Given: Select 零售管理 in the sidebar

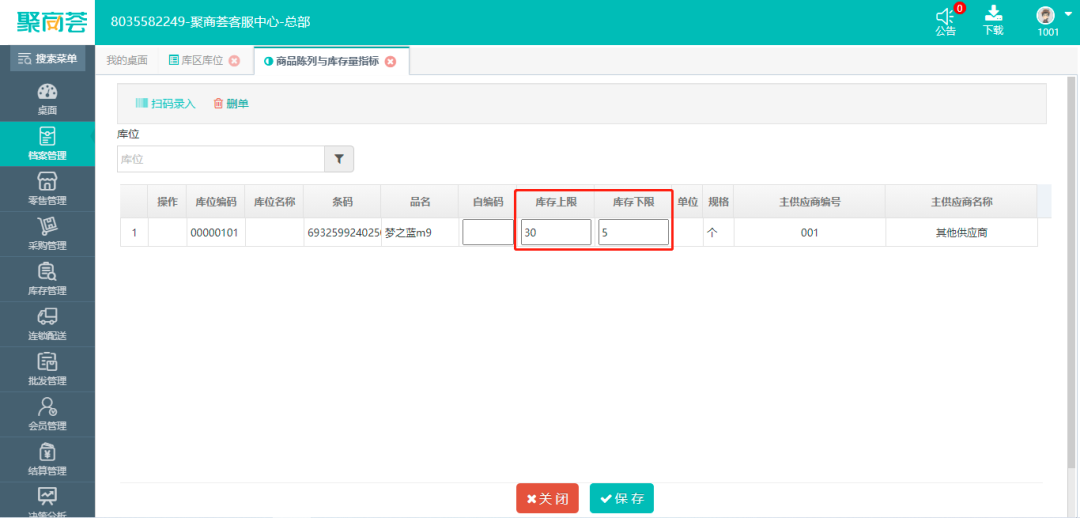Looking at the screenshot, I should [47, 188].
